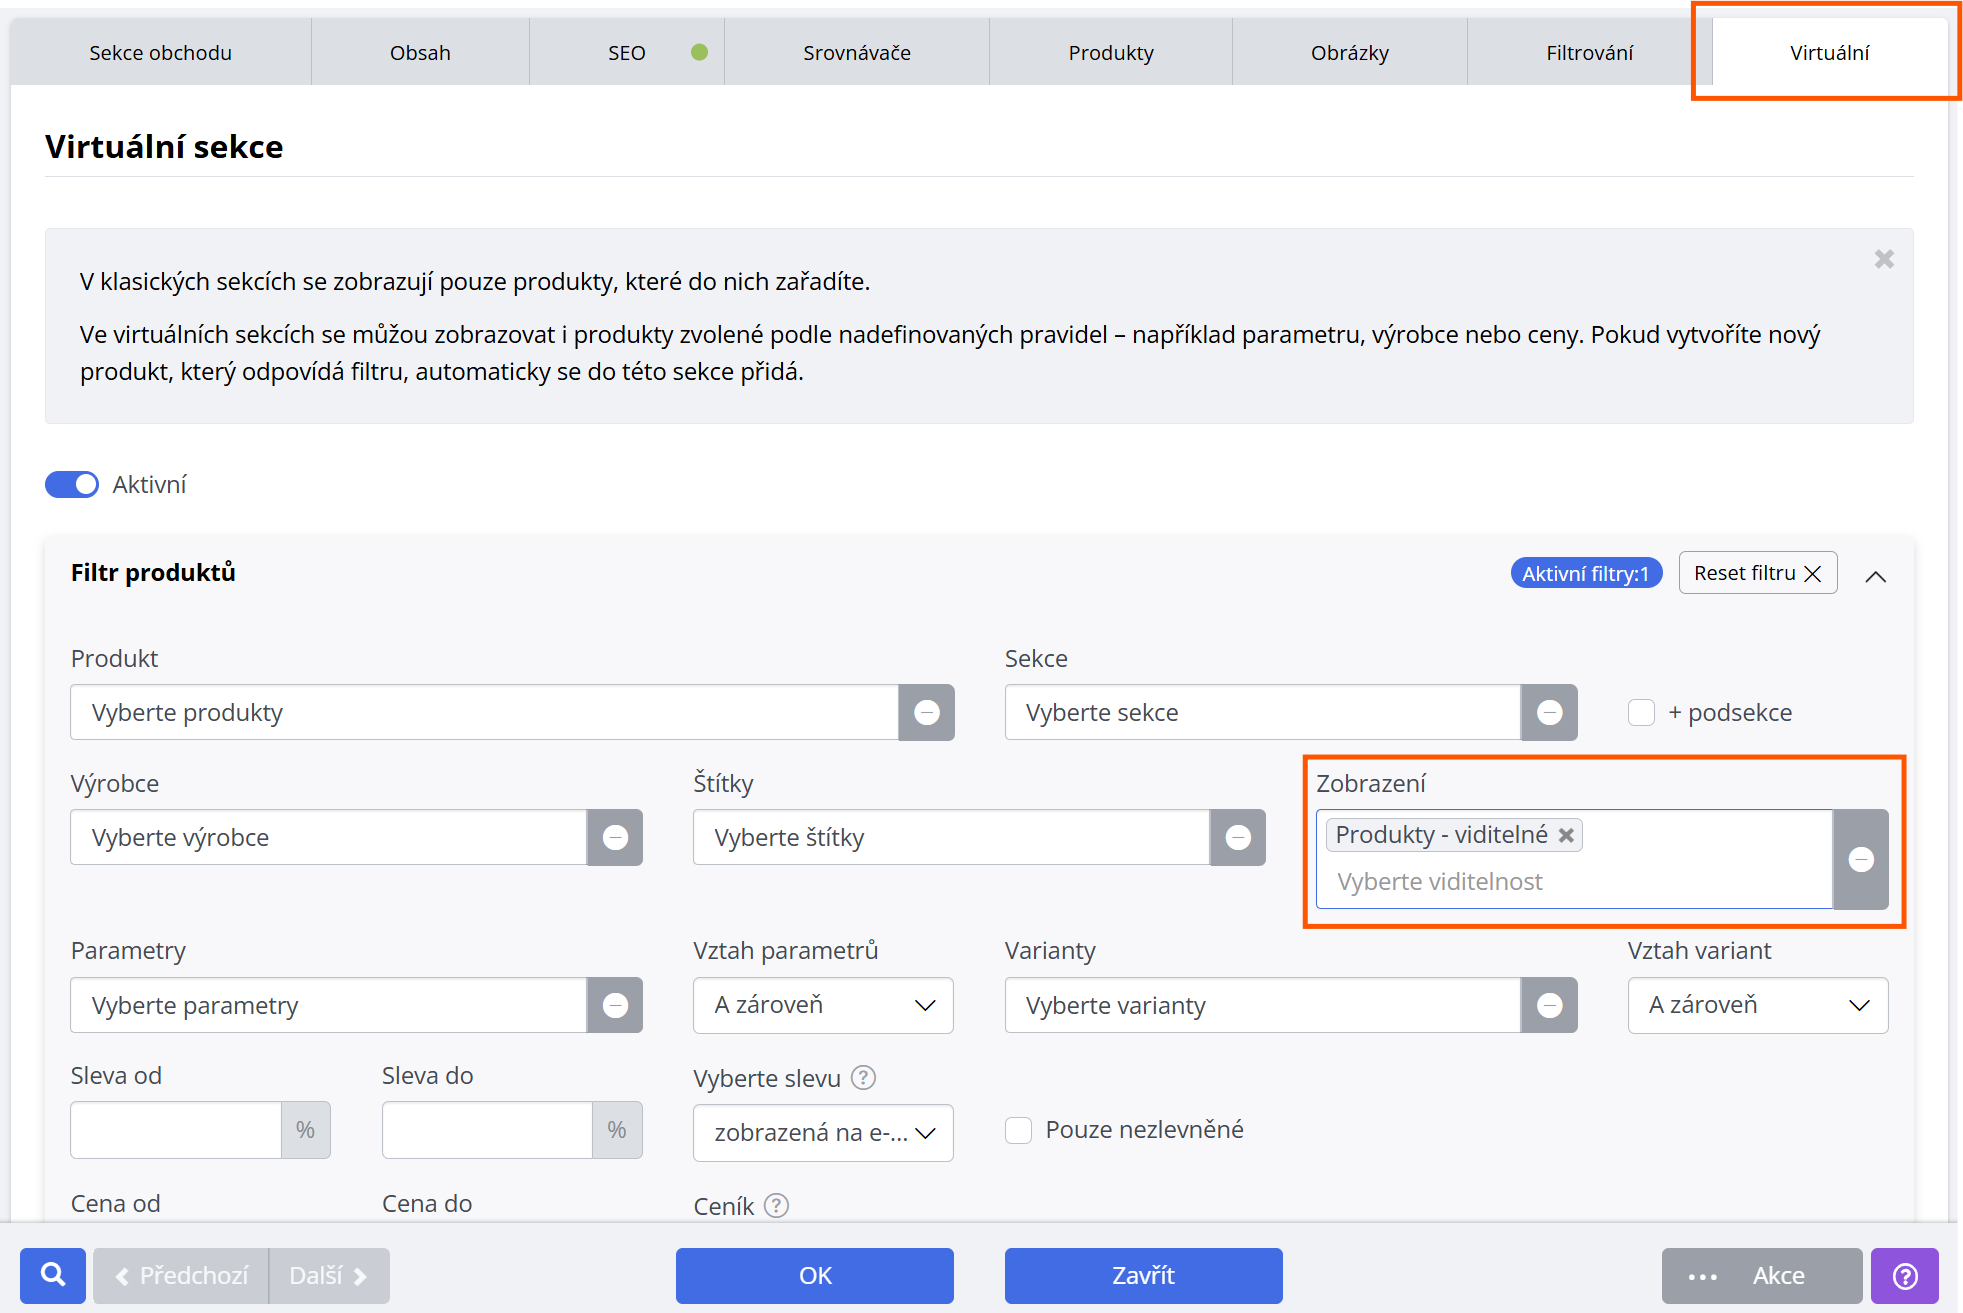Switch to the Produkty tab

[x=1111, y=52]
